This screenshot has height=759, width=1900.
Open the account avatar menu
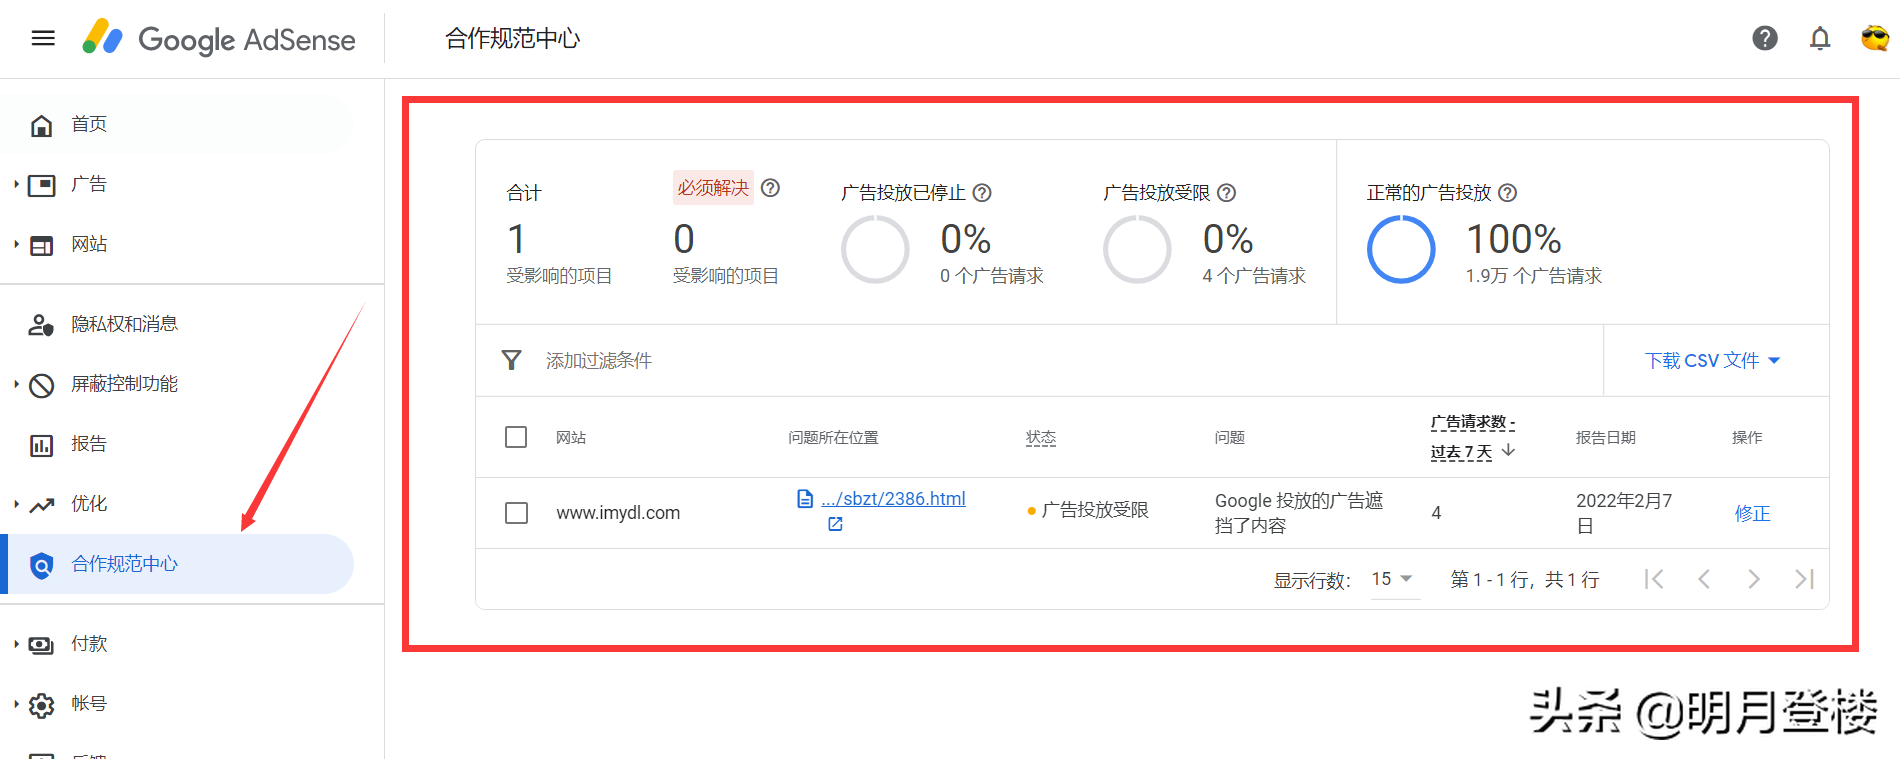click(x=1874, y=38)
